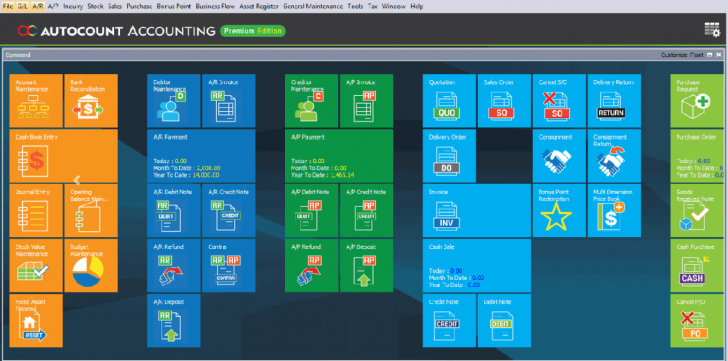Open the A/P Payment tile

click(339, 156)
